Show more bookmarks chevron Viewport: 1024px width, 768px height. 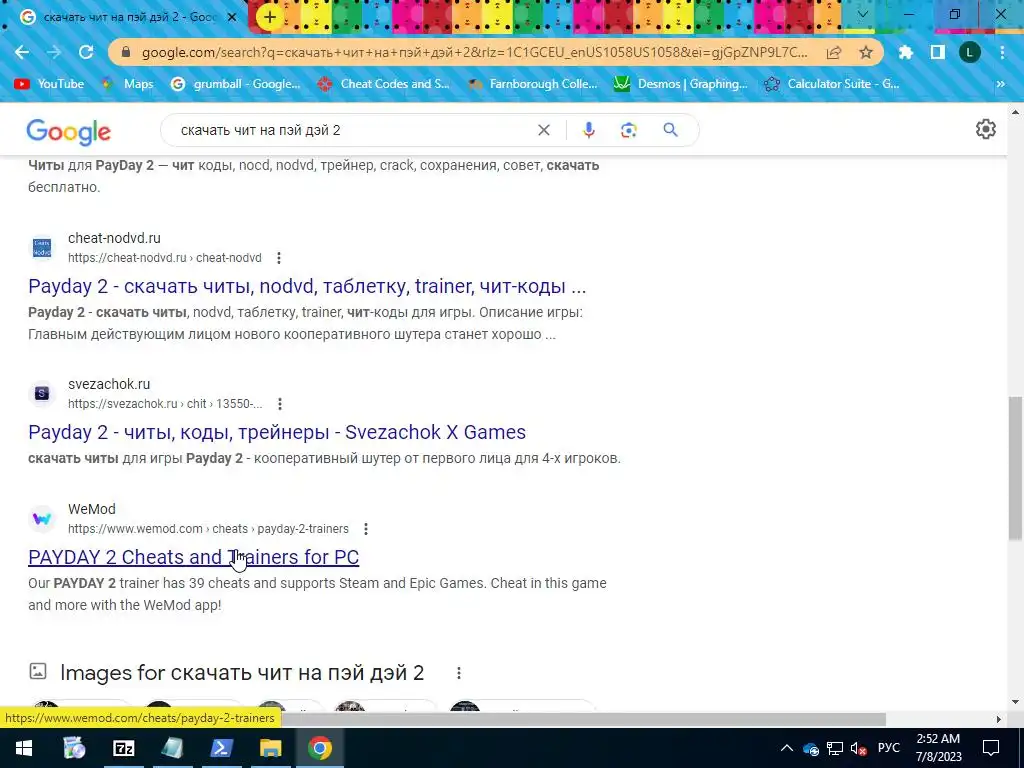tap(1000, 84)
